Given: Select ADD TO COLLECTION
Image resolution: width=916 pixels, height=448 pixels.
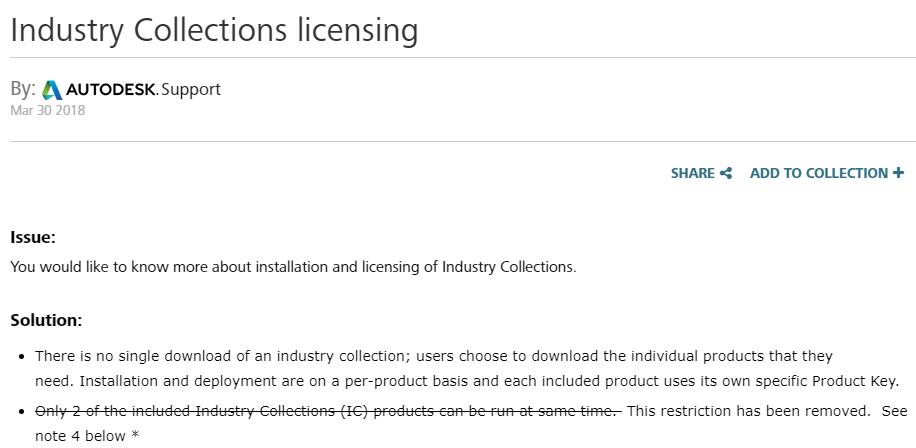Looking at the screenshot, I should (x=827, y=173).
